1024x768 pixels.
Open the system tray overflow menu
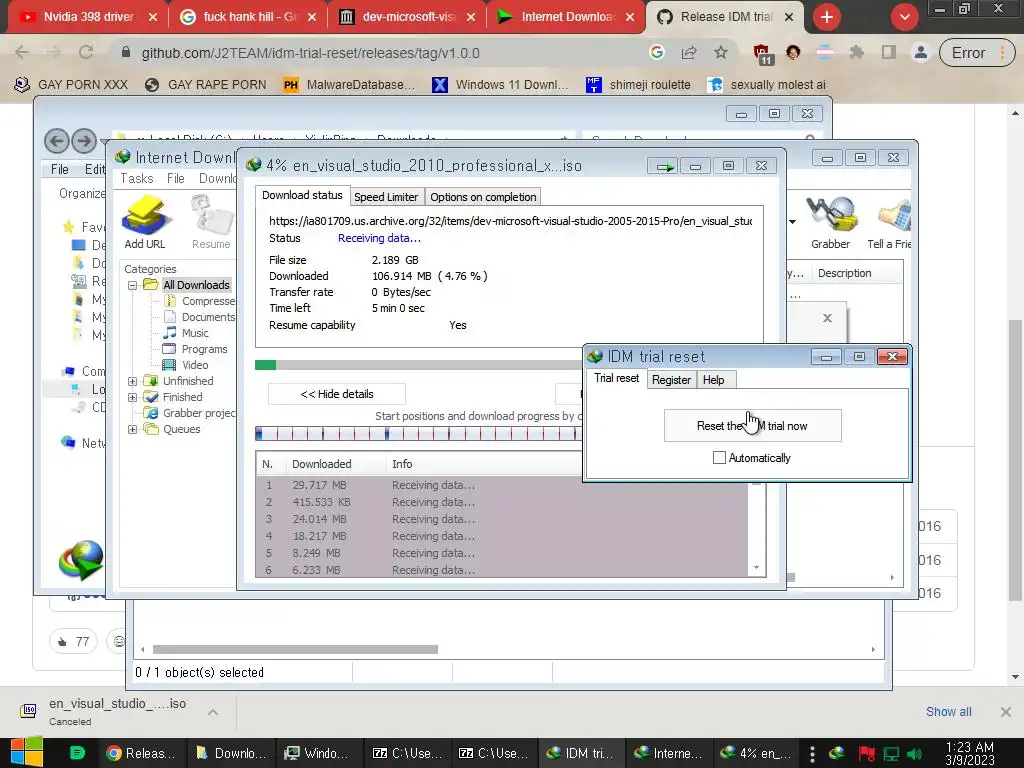(x=812, y=754)
